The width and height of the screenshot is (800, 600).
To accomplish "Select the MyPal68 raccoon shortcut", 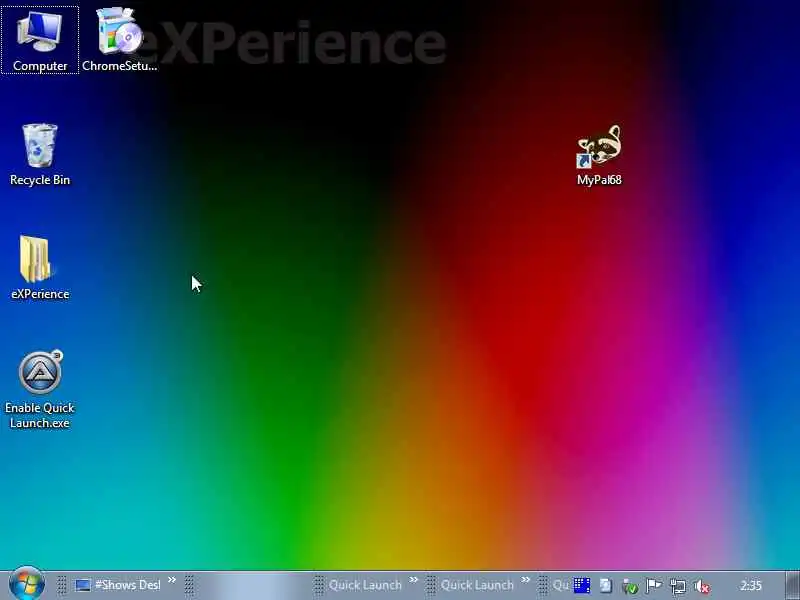I will point(599,155).
